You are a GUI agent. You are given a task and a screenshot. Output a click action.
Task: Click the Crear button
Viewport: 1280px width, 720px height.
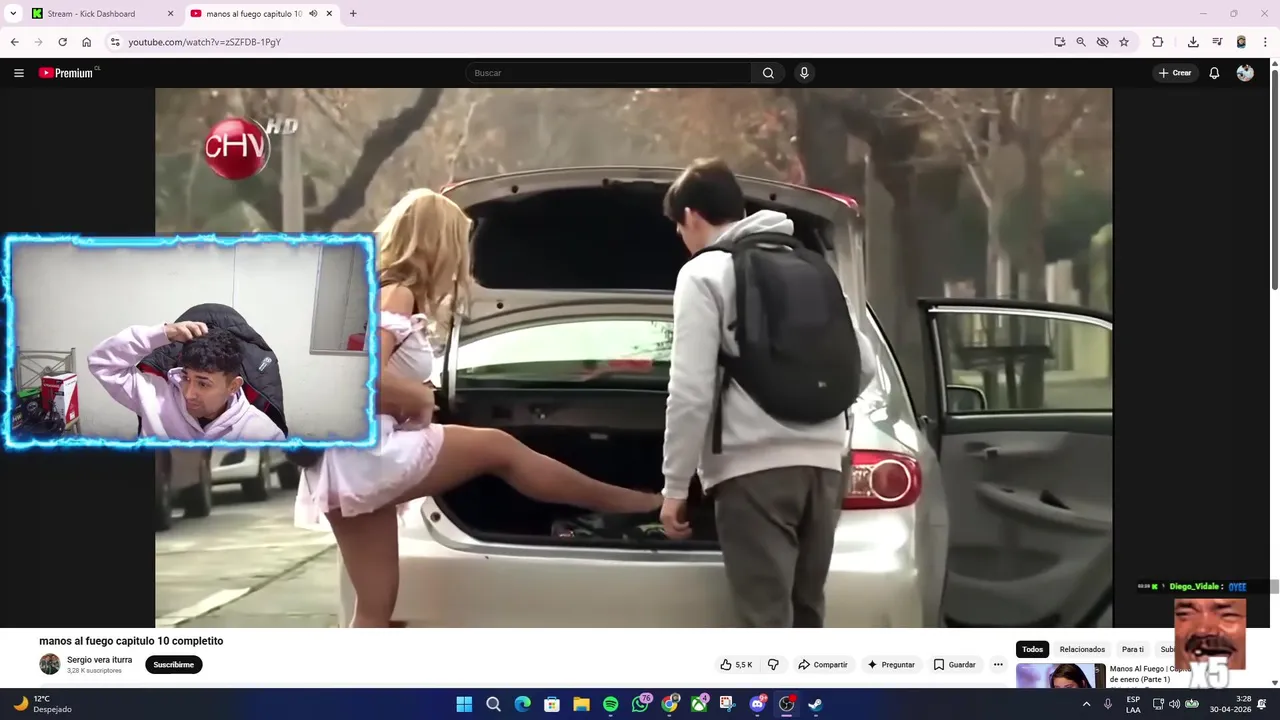point(1175,73)
